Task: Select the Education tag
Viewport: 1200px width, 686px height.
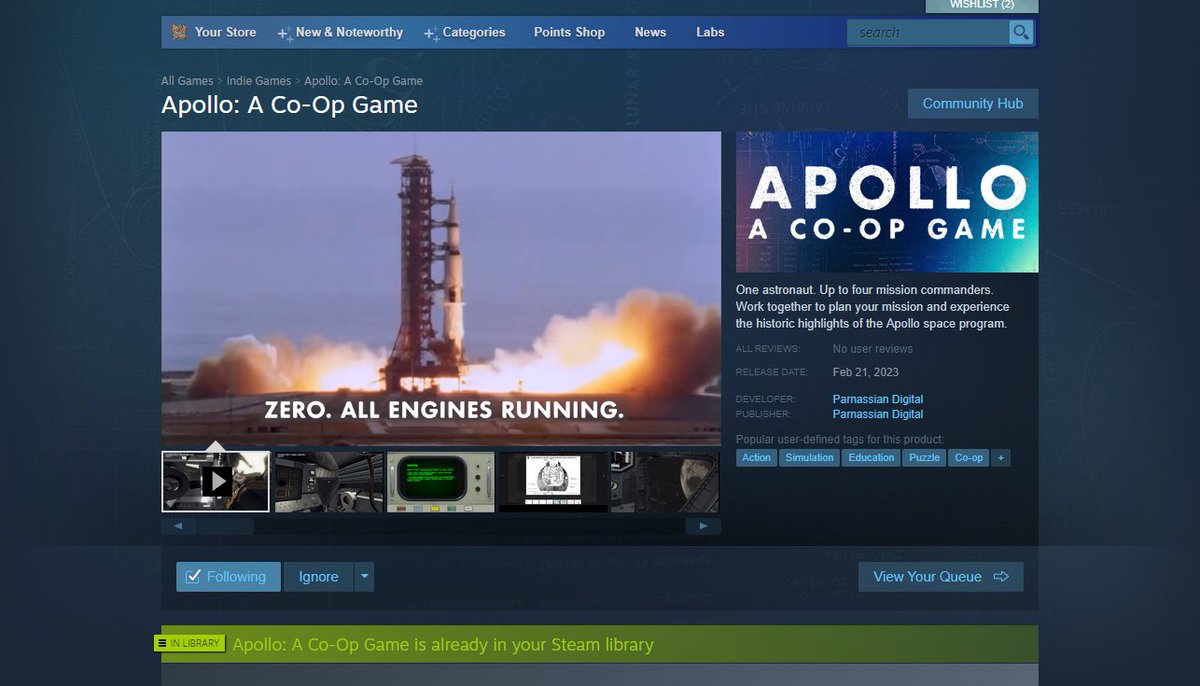Action: [x=871, y=457]
